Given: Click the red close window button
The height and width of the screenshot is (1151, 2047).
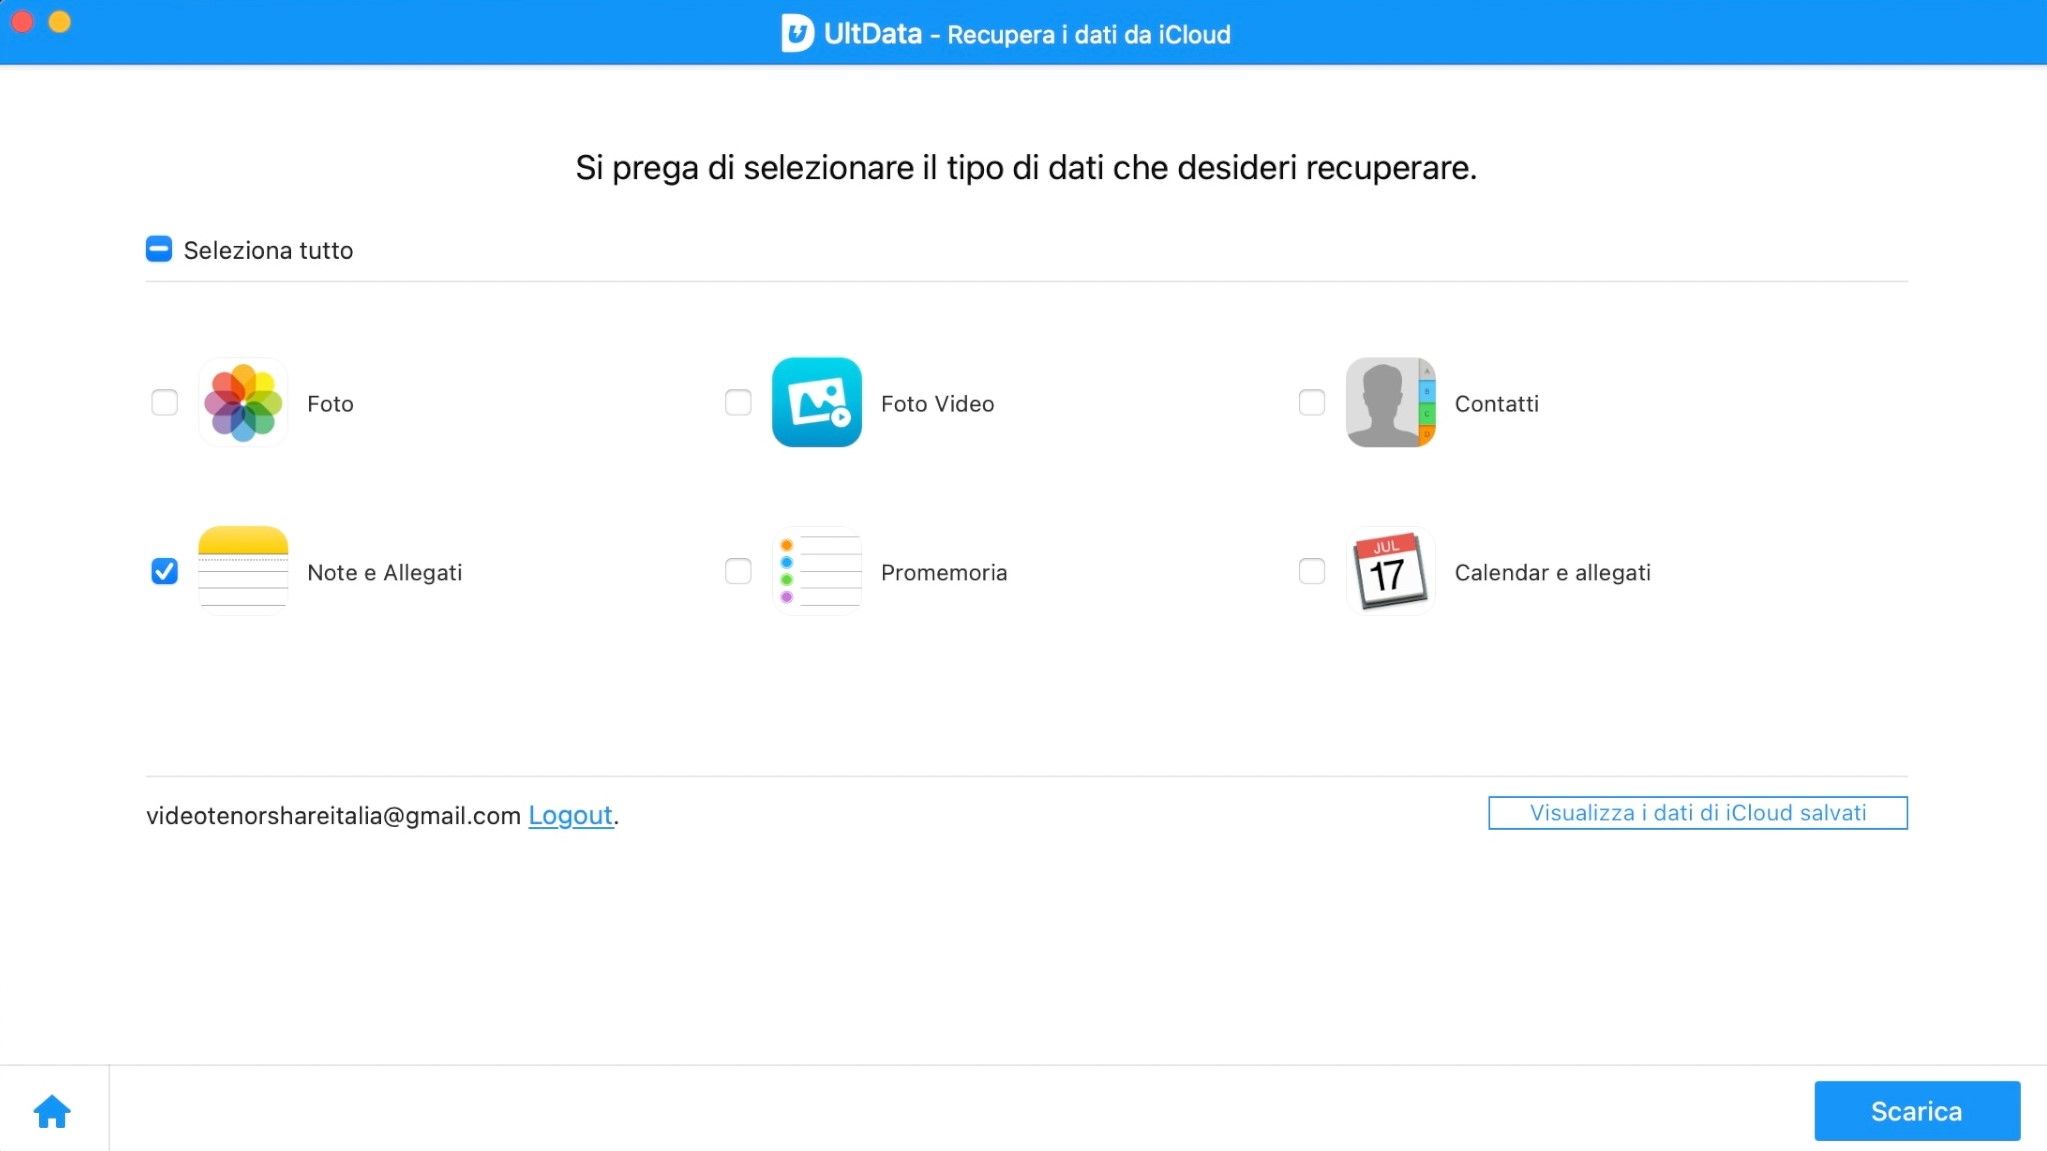Looking at the screenshot, I should (x=22, y=21).
